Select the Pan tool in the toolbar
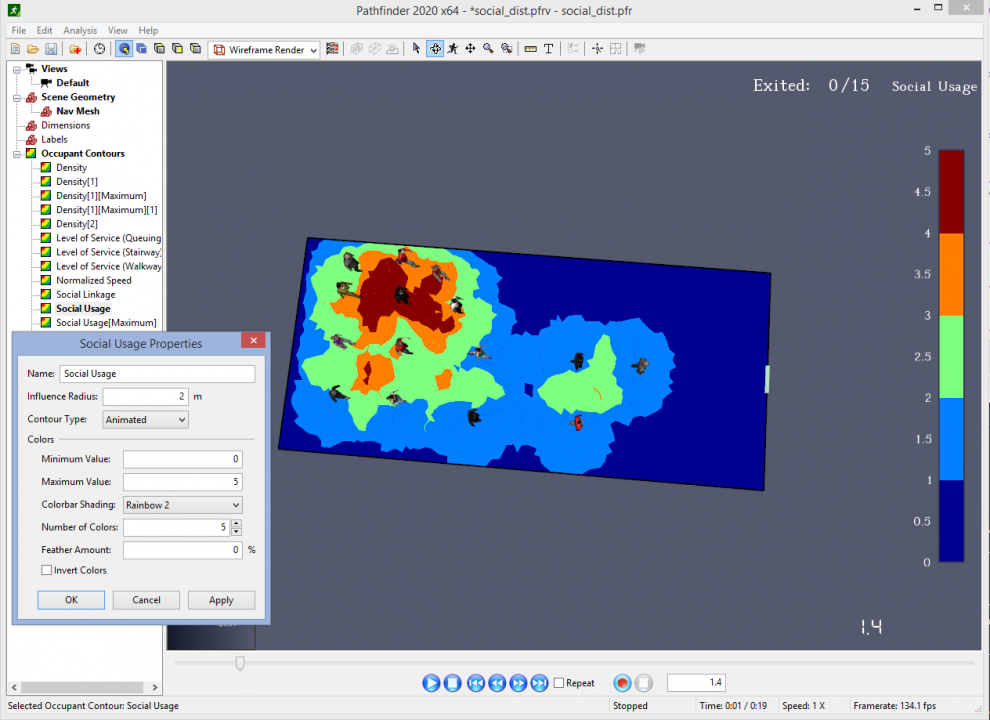This screenshot has width=990, height=720. point(471,48)
